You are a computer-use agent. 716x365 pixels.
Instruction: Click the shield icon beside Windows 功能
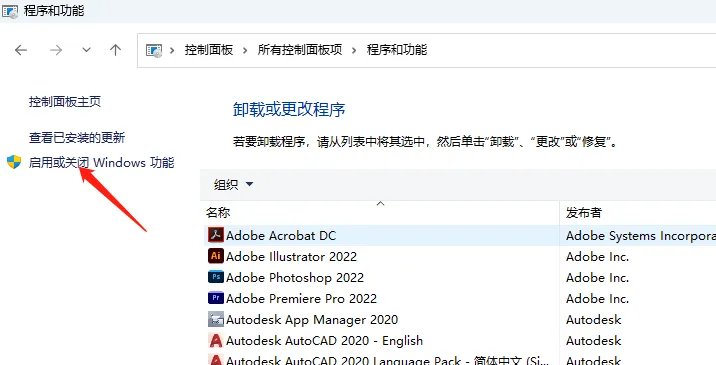pos(14,162)
